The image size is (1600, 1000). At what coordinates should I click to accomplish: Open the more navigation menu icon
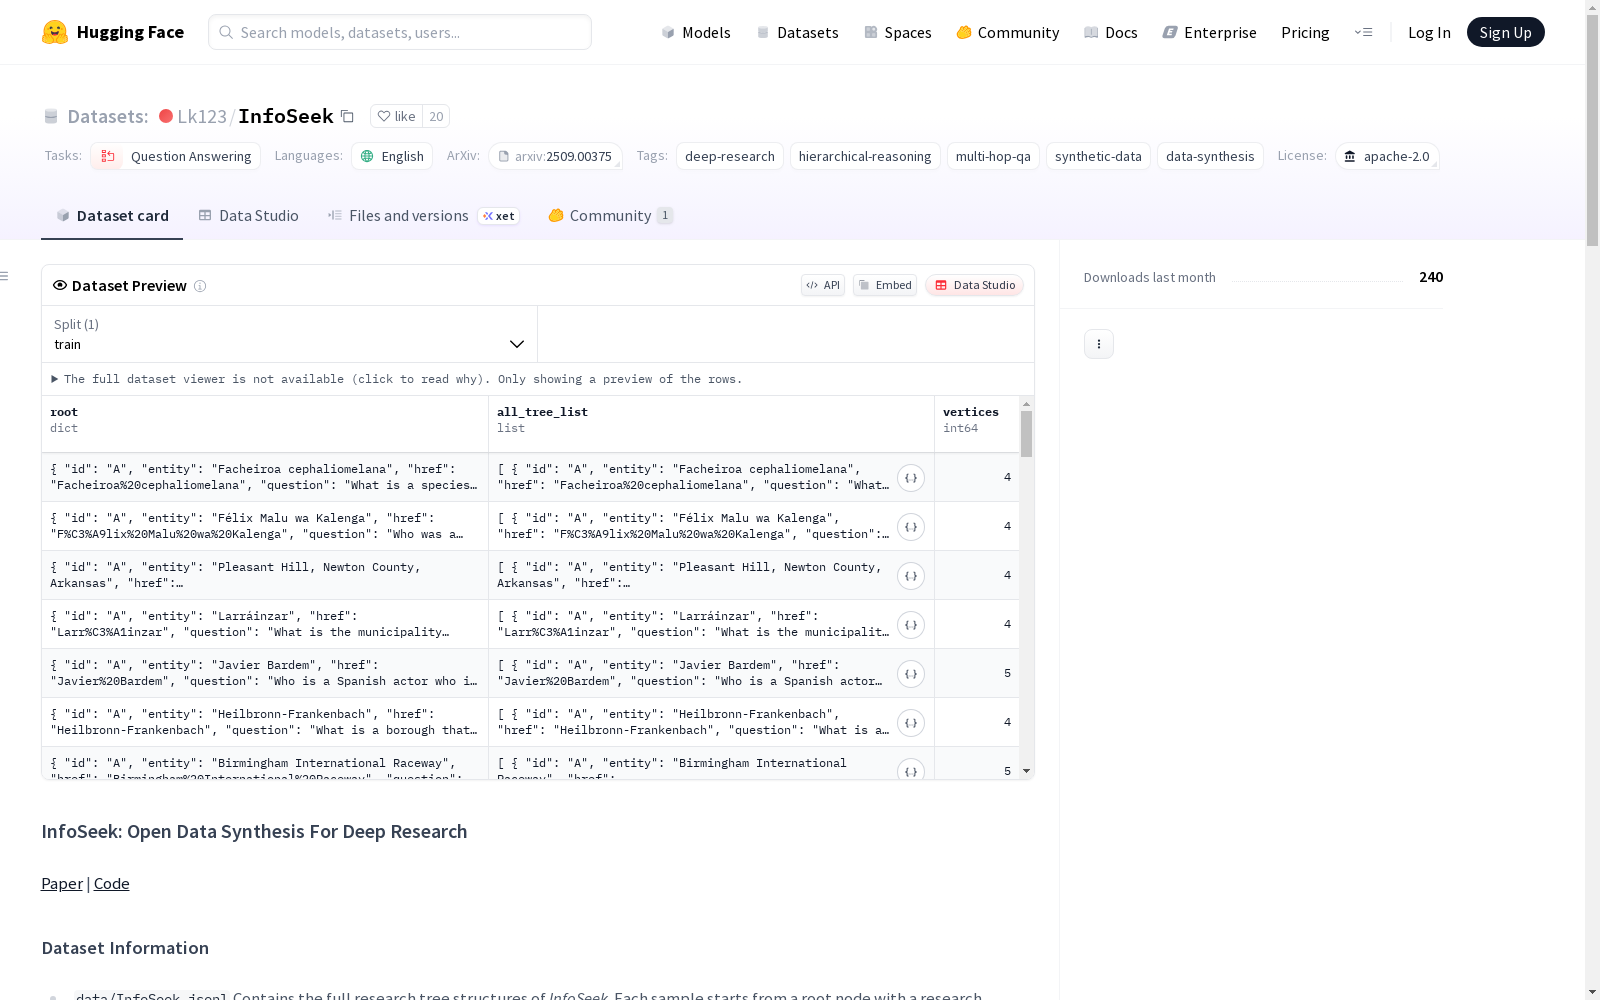point(1363,32)
